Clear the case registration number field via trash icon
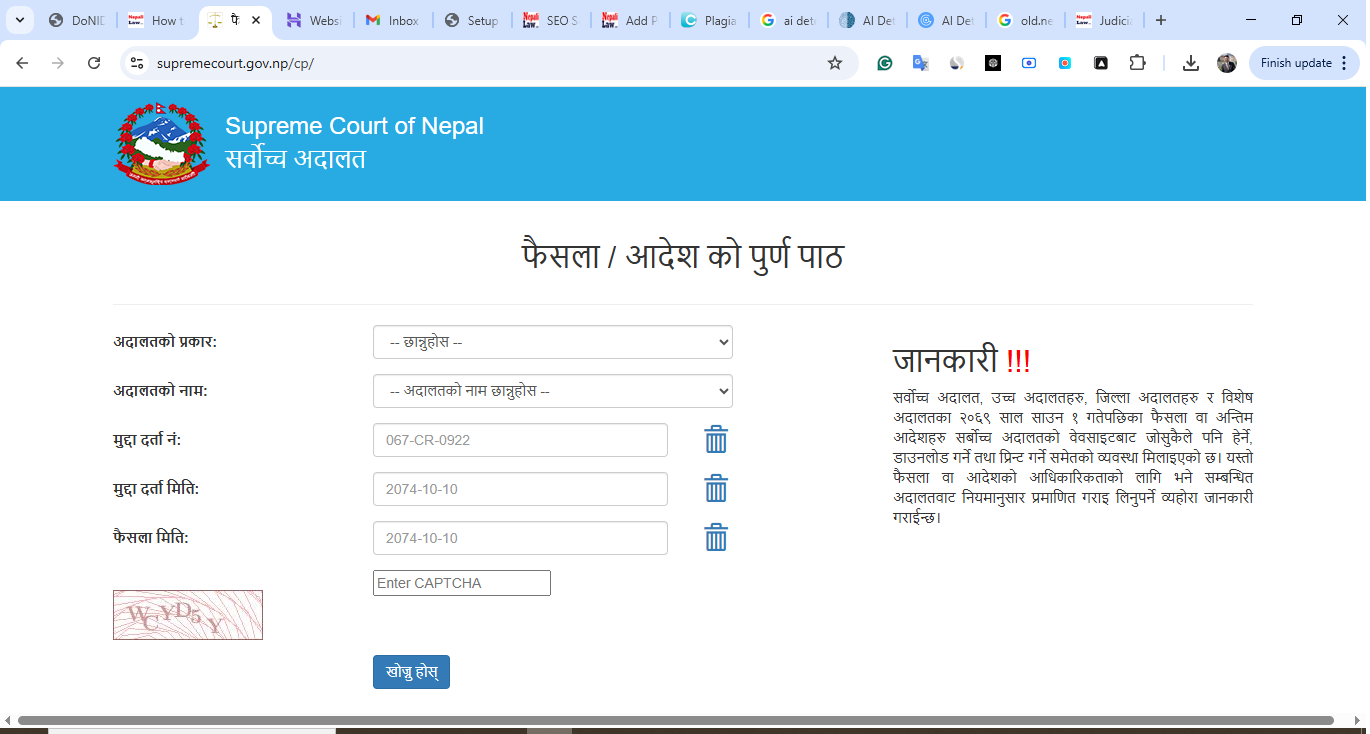 tap(715, 440)
